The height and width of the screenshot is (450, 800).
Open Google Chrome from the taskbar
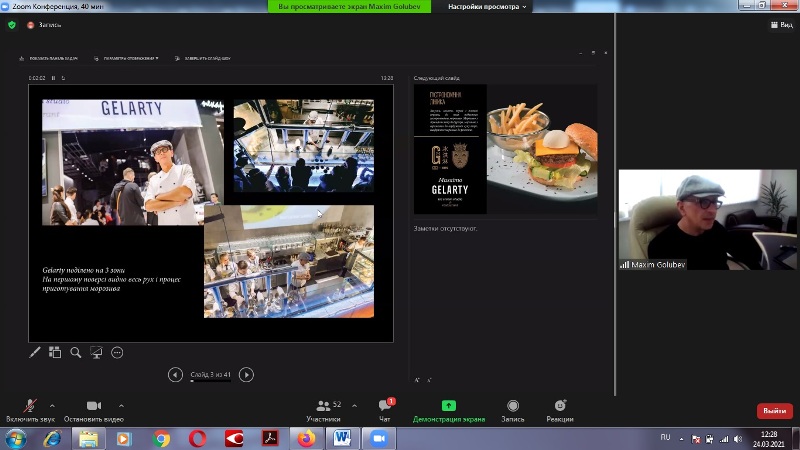(x=161, y=438)
